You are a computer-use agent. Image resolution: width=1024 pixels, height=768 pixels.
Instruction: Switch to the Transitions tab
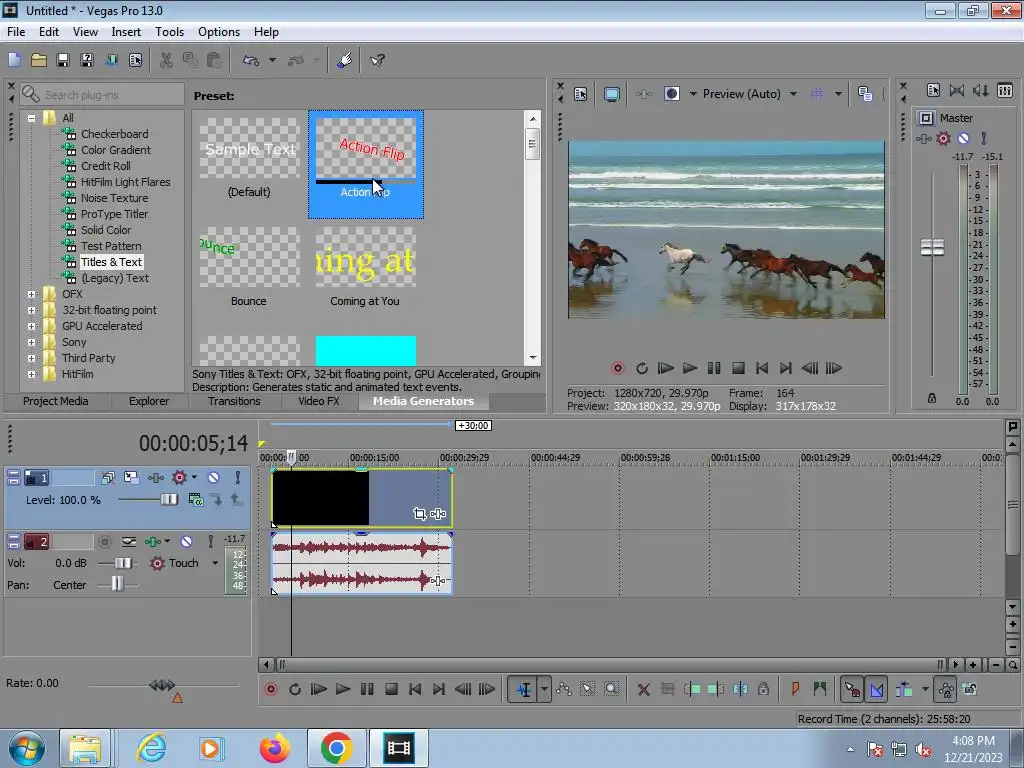234,401
